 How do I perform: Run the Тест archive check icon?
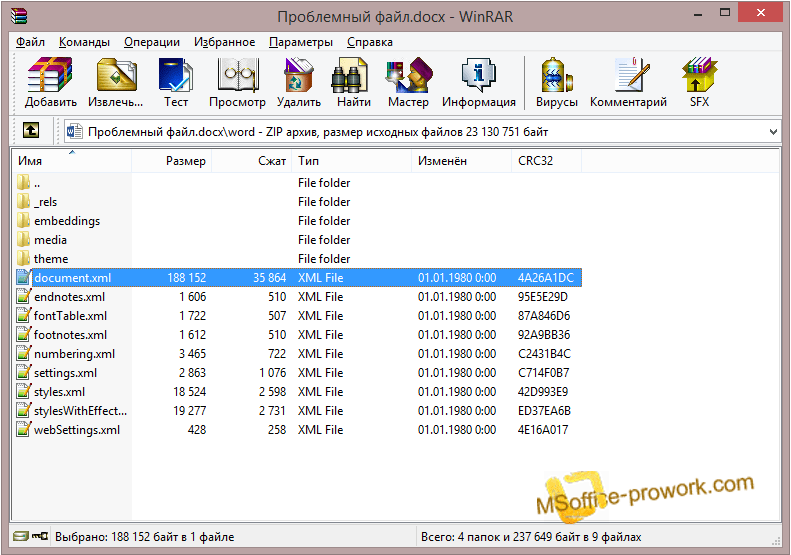point(176,75)
